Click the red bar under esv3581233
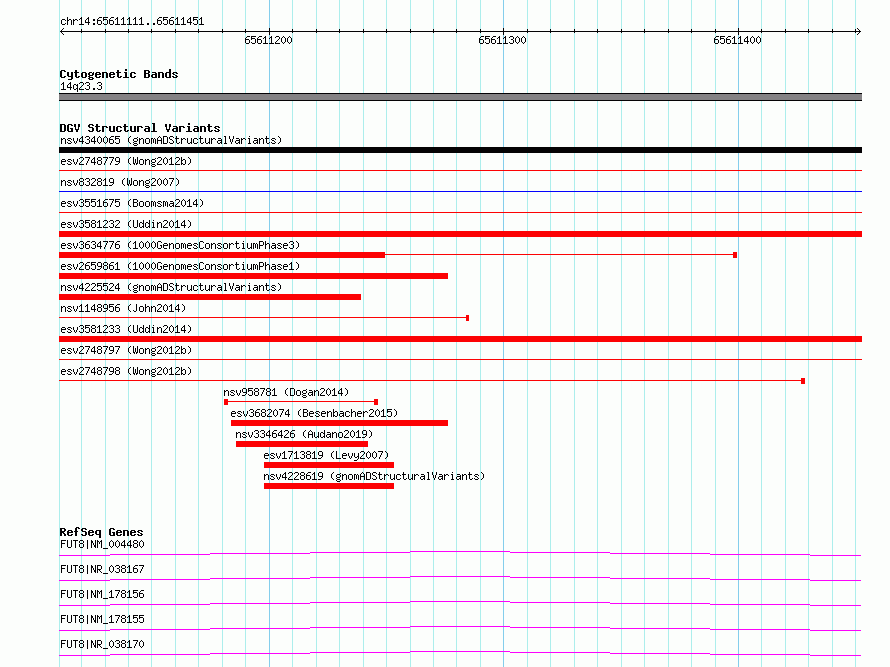Screen dimensions: 890x667 coord(460,339)
